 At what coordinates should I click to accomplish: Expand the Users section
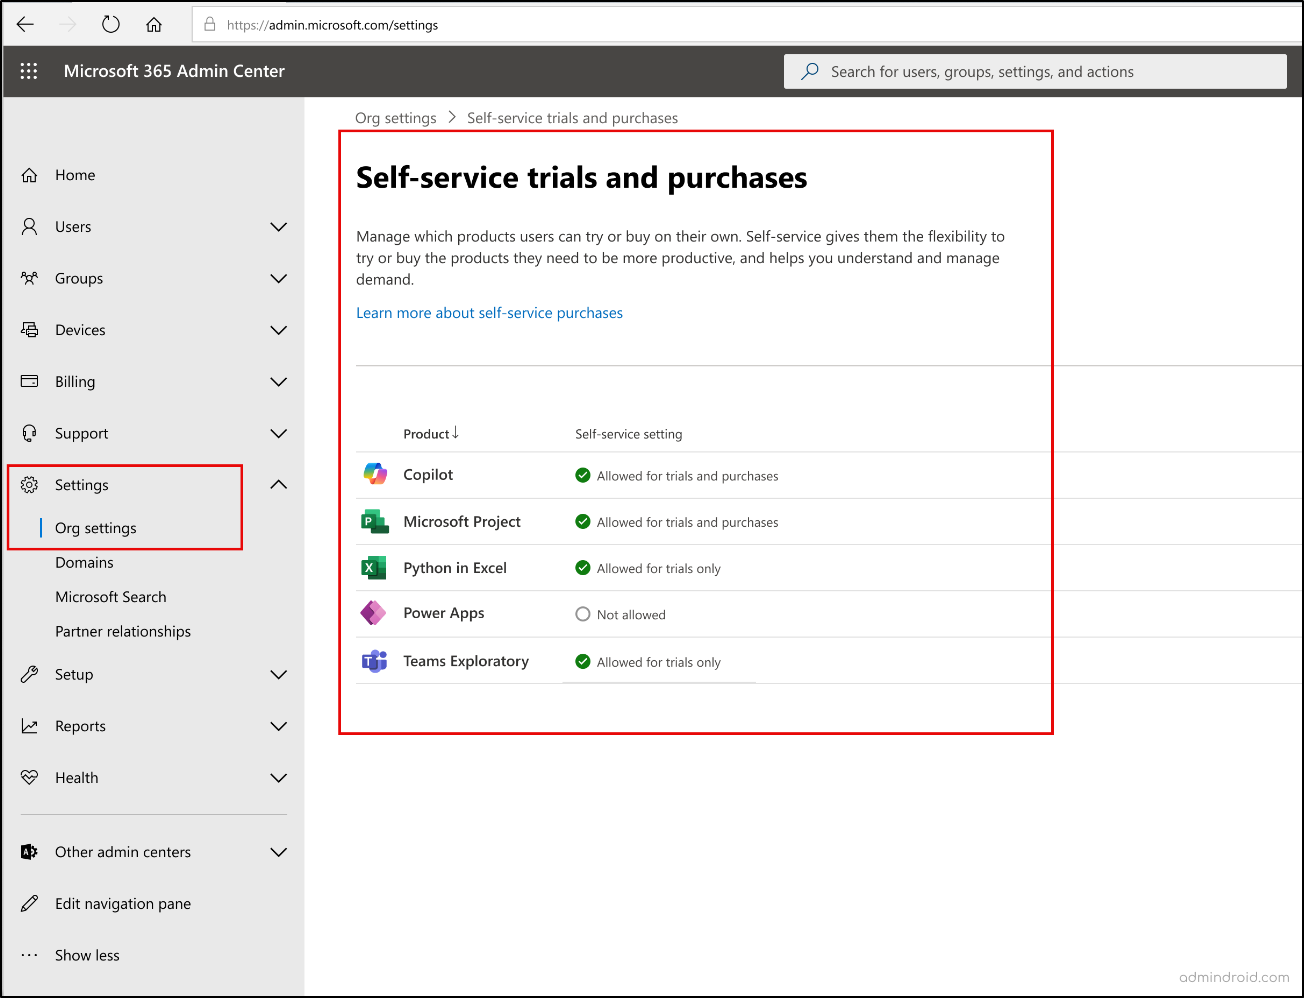(x=278, y=227)
